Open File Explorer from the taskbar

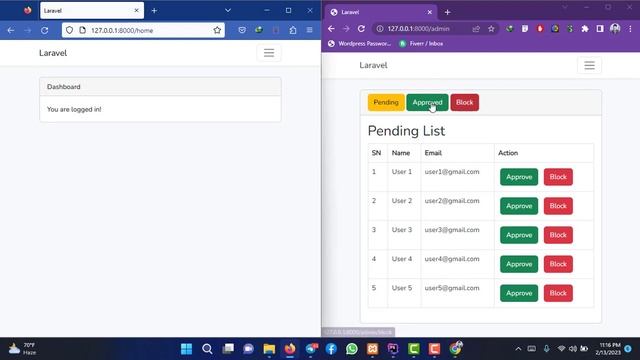pyautogui.click(x=269, y=349)
